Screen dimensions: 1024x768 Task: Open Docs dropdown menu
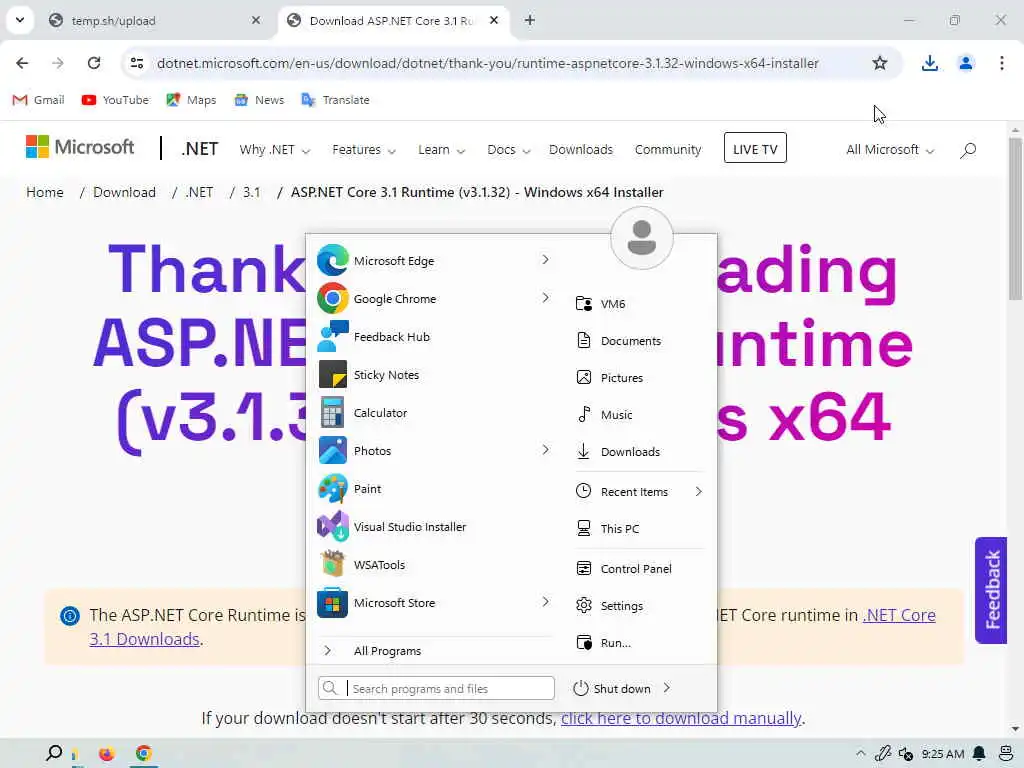coord(509,150)
